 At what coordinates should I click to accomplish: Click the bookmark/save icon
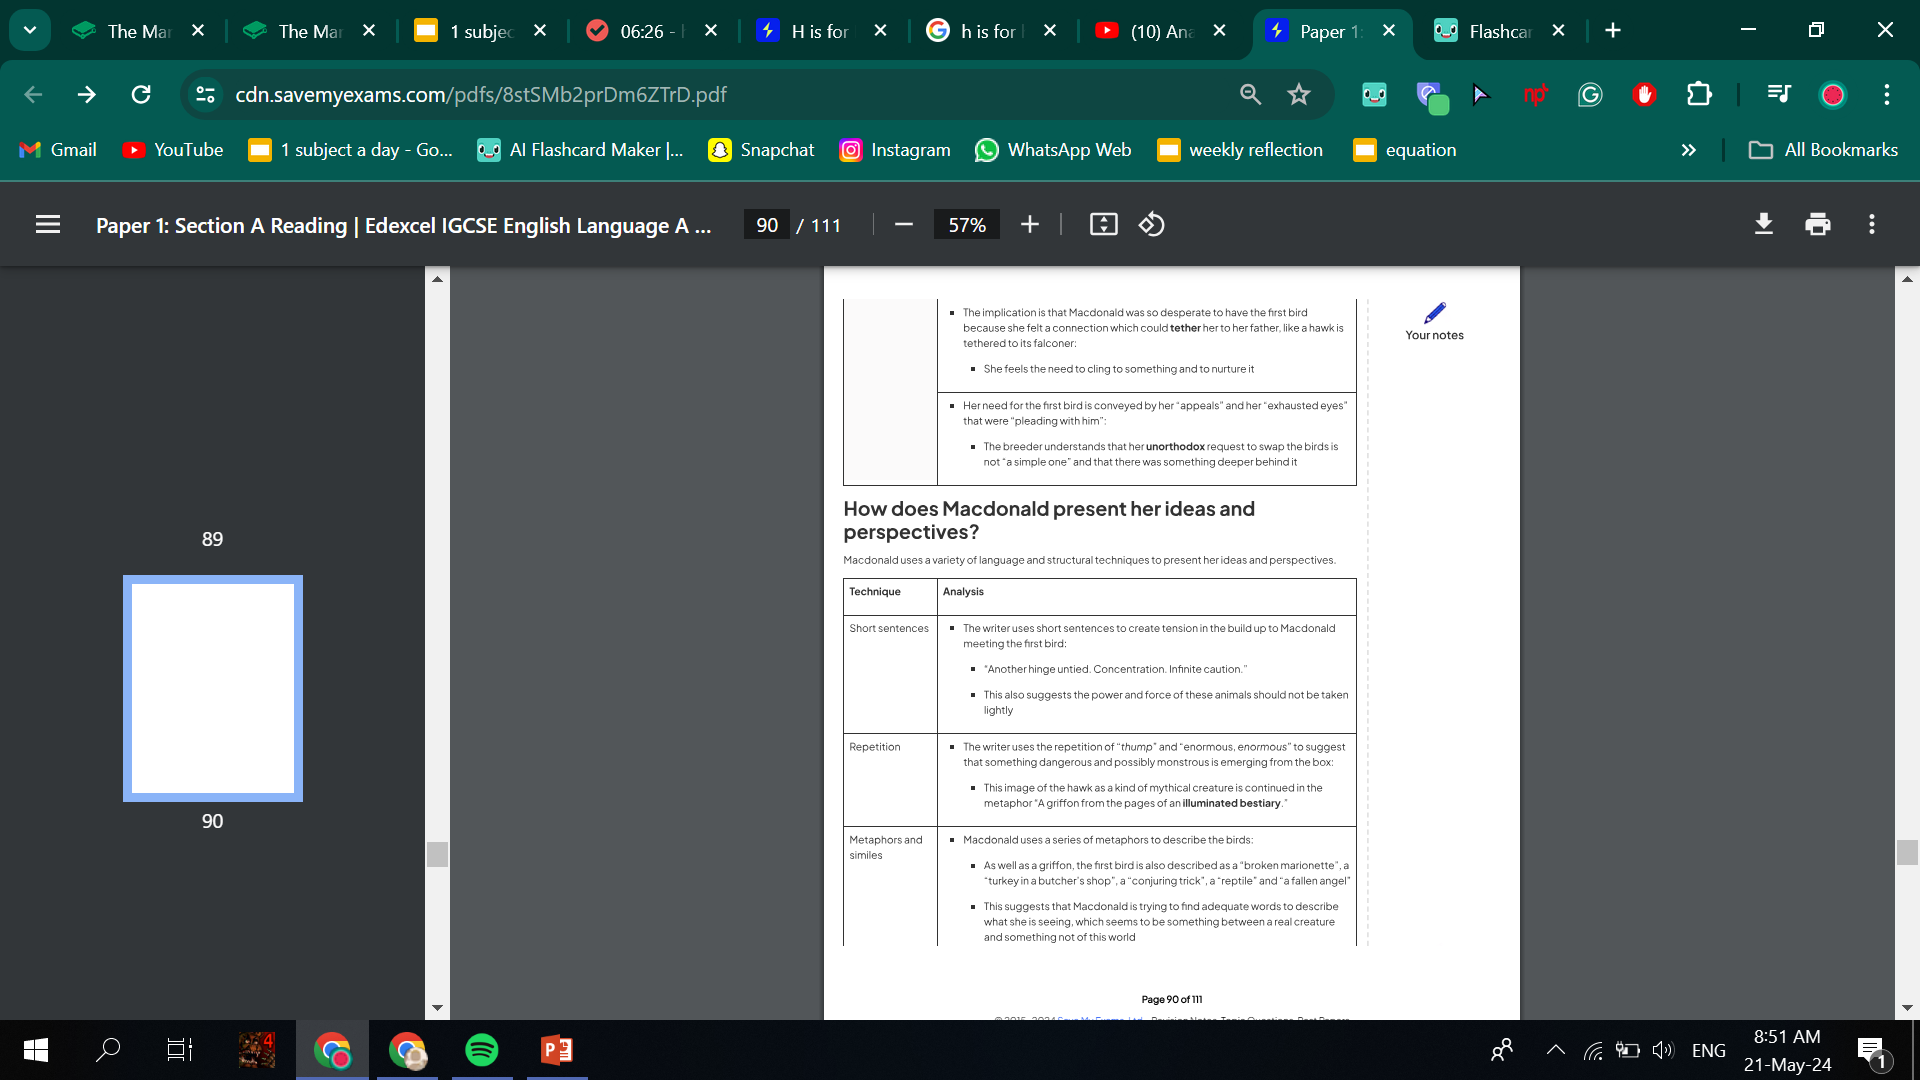[1298, 94]
